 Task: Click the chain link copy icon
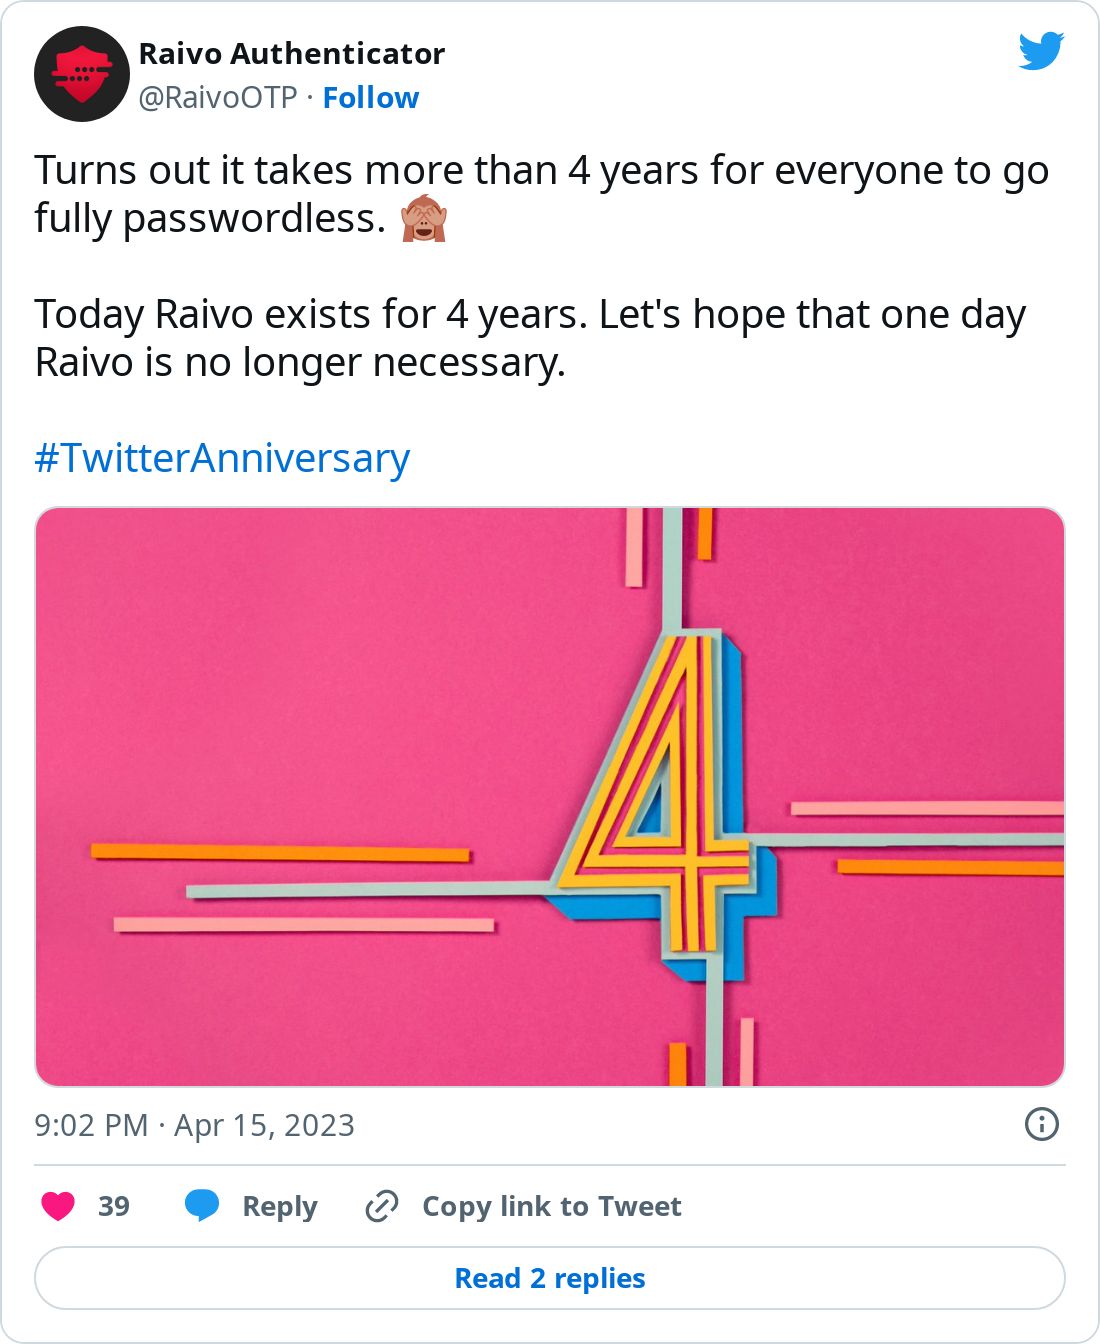coord(382,1206)
